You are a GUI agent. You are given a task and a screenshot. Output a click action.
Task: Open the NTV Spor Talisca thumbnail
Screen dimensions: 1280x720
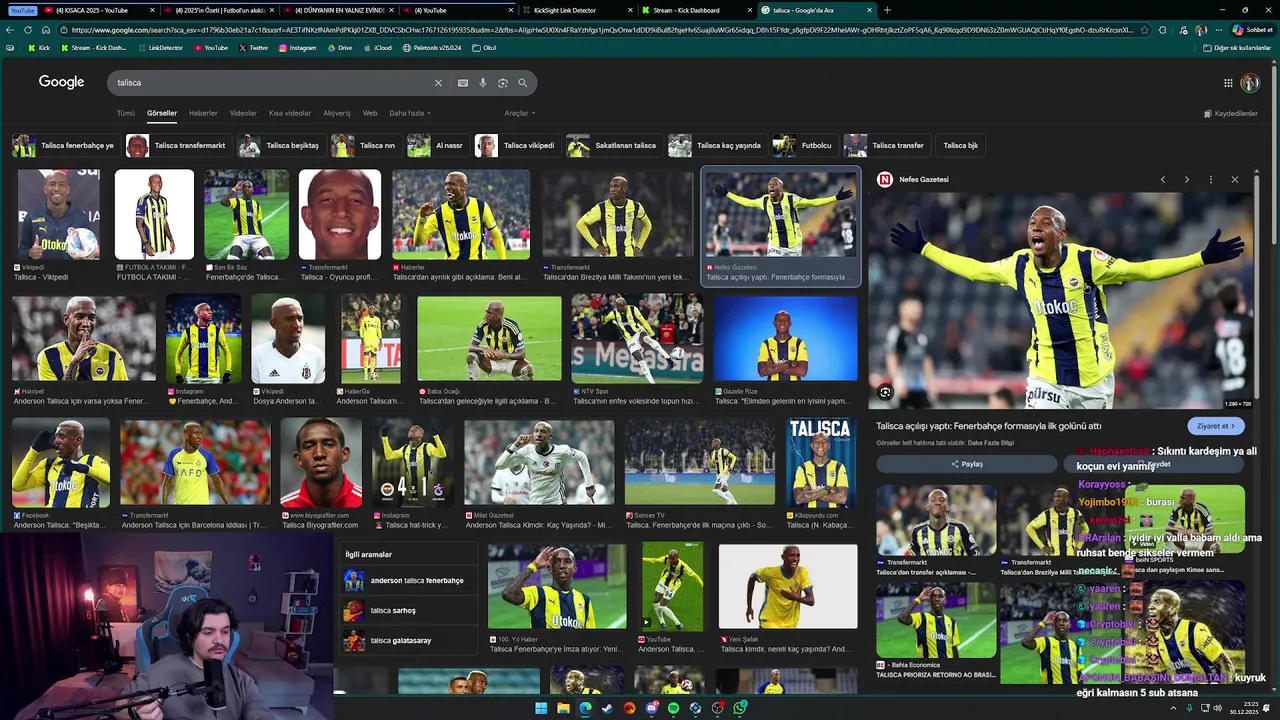point(637,338)
